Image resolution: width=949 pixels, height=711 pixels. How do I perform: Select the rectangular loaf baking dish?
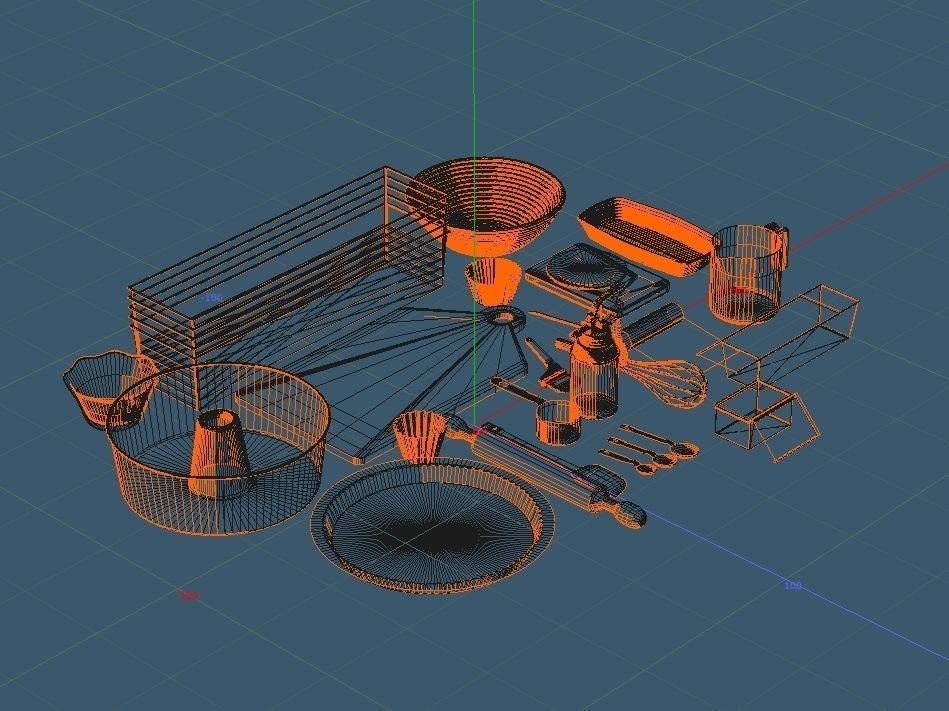(x=646, y=235)
